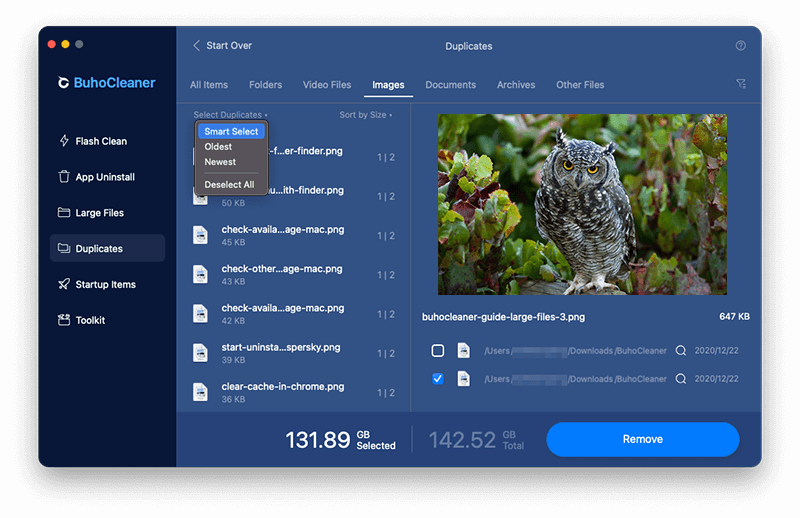
Task: Reveal the checked file path in Finder
Action: 681,379
